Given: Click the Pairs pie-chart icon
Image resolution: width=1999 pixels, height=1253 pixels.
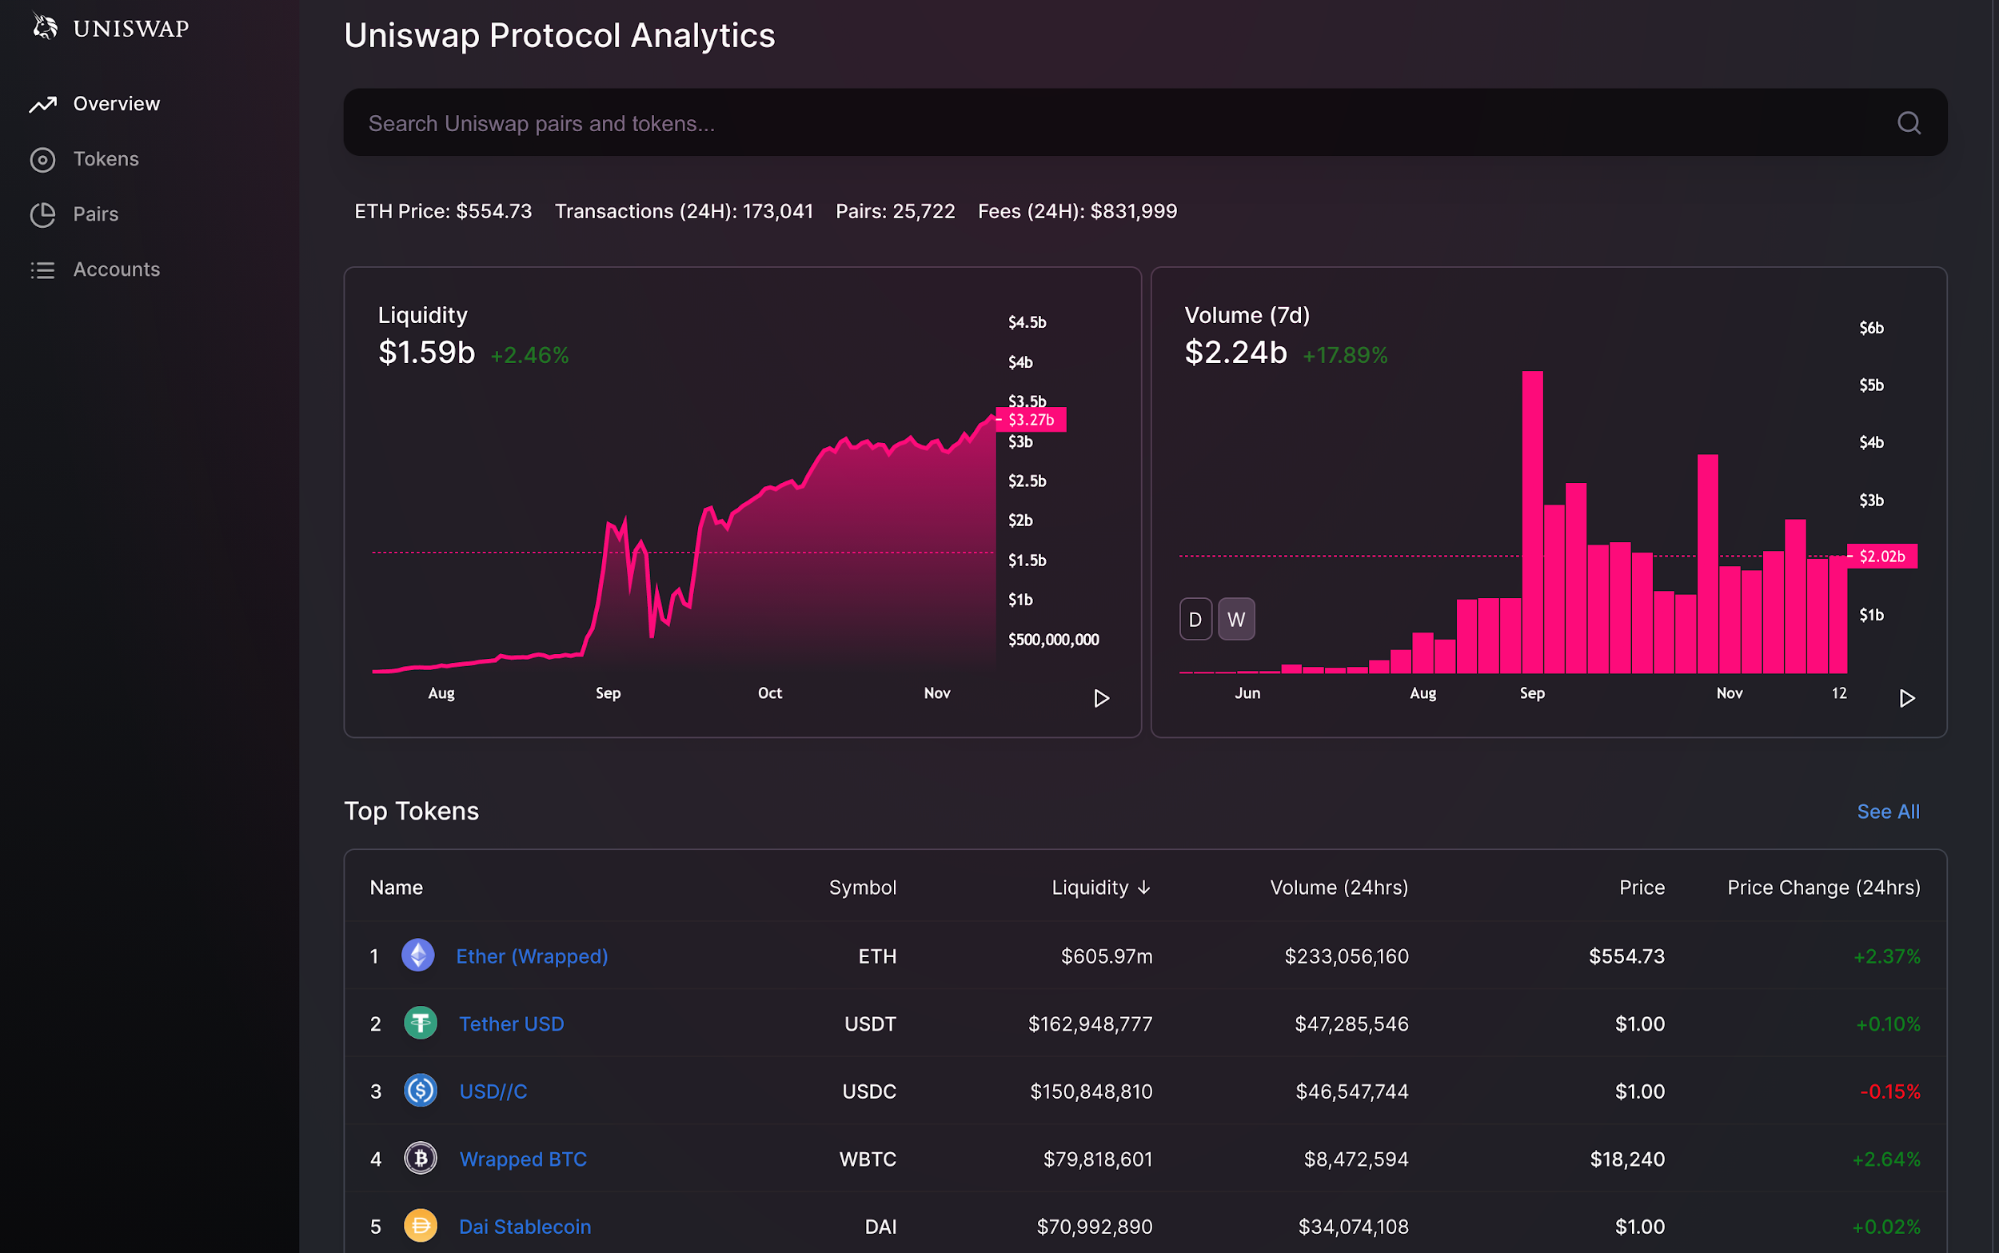Looking at the screenshot, I should click(x=43, y=214).
